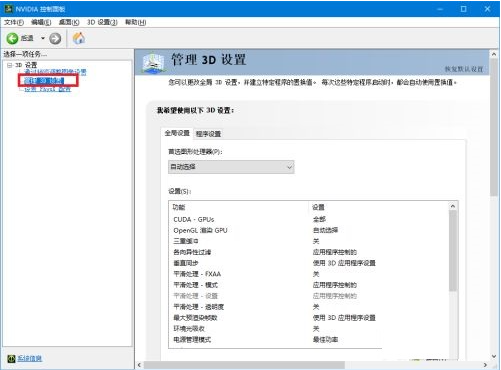Select the 三重缓冲 feature row
This screenshot has height=370, width=501.
(x=309, y=241)
